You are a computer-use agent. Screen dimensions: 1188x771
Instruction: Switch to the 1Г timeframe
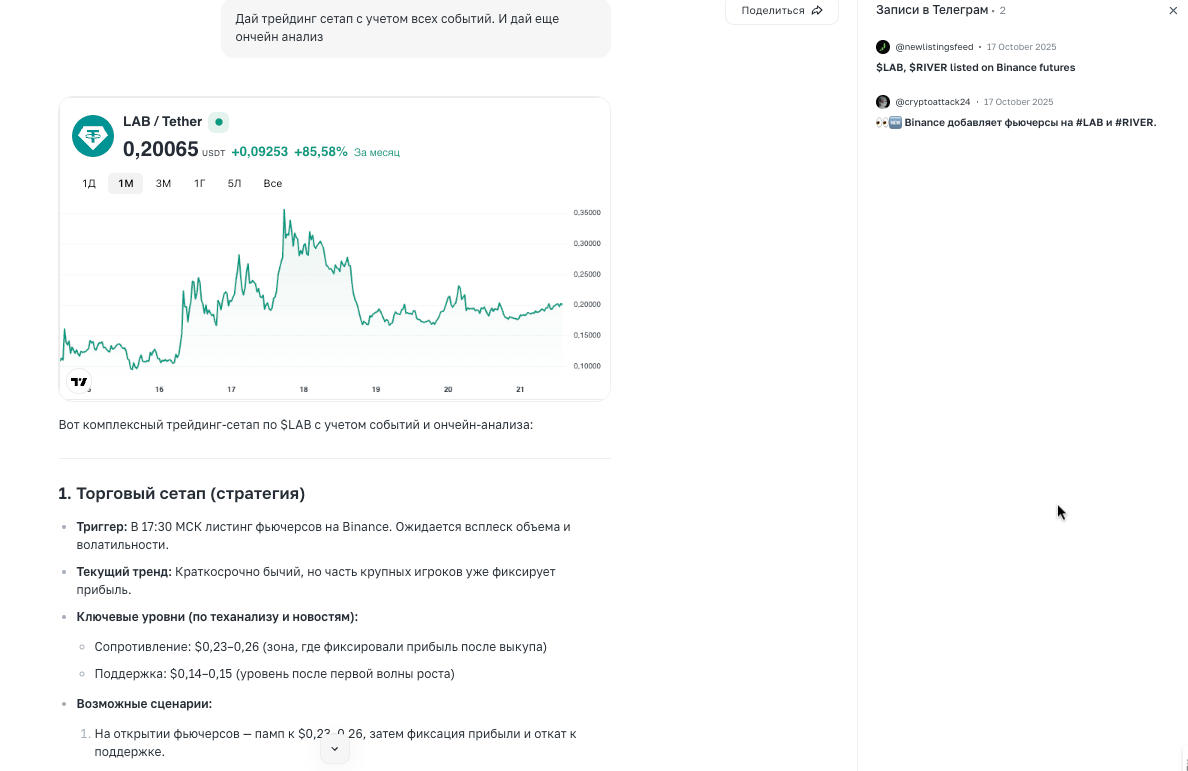(x=199, y=183)
